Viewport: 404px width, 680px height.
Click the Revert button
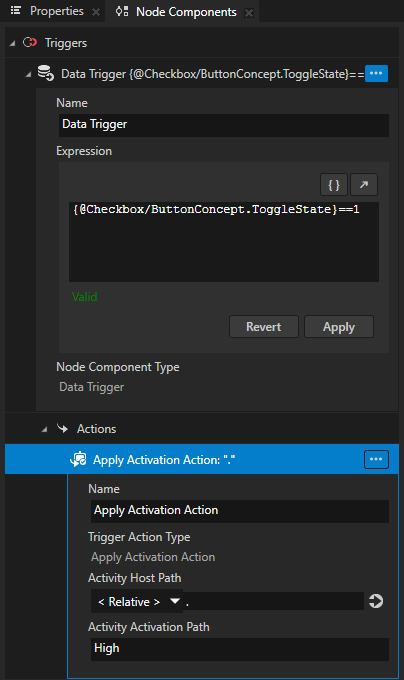pyautogui.click(x=264, y=327)
